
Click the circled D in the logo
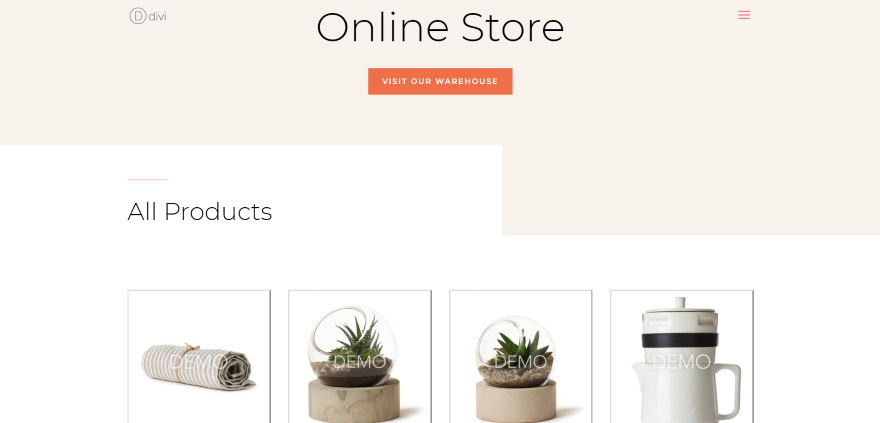pyautogui.click(x=138, y=16)
